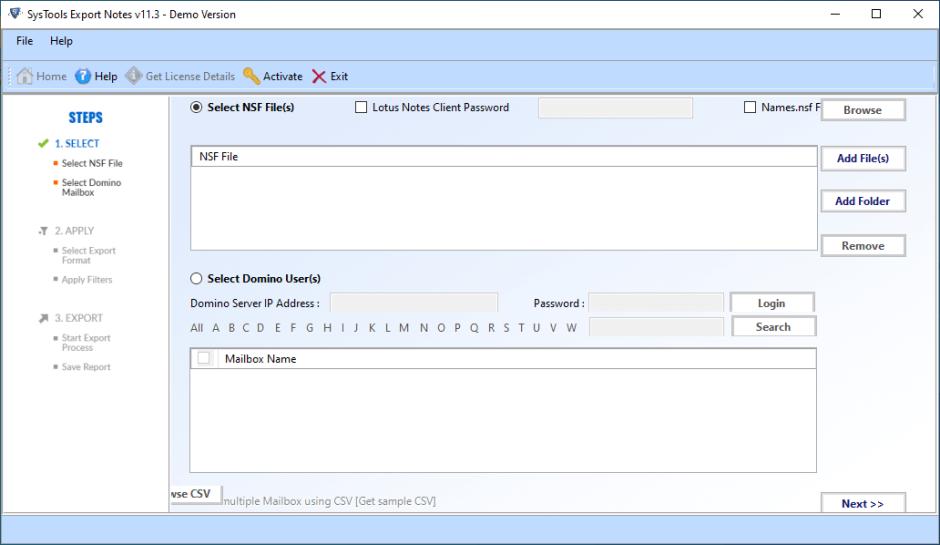
Task: Click the '3. EXPORT' step heading
Action: [x=79, y=318]
